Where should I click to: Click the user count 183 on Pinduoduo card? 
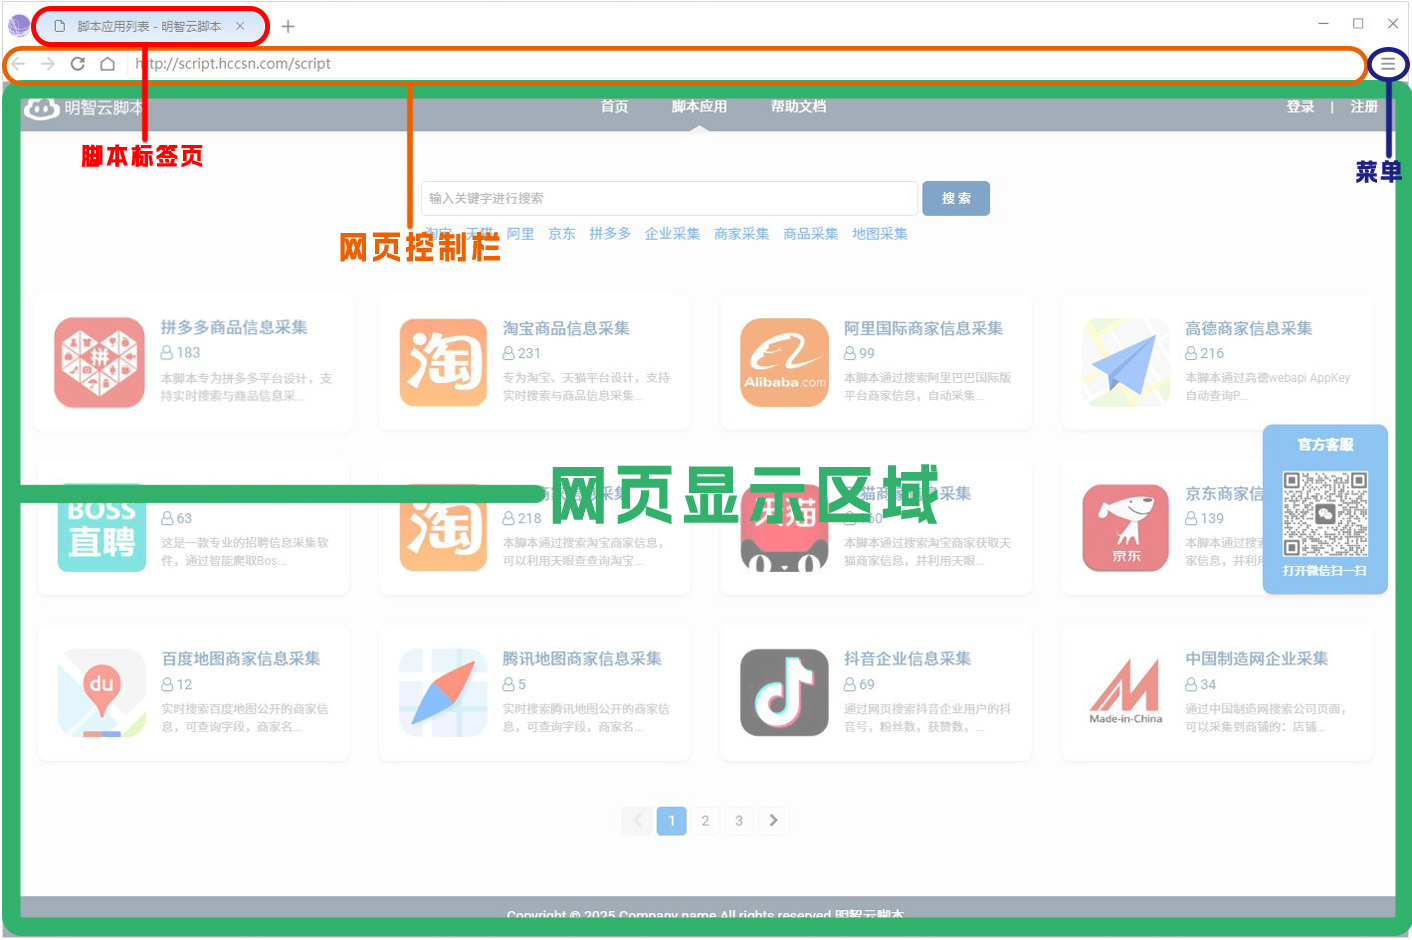pos(181,353)
